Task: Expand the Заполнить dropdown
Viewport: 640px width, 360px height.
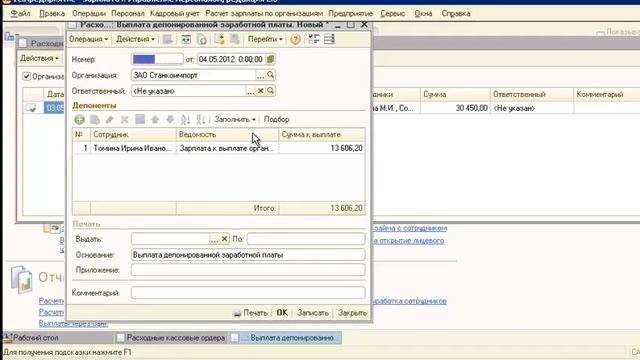Action: click(235, 120)
